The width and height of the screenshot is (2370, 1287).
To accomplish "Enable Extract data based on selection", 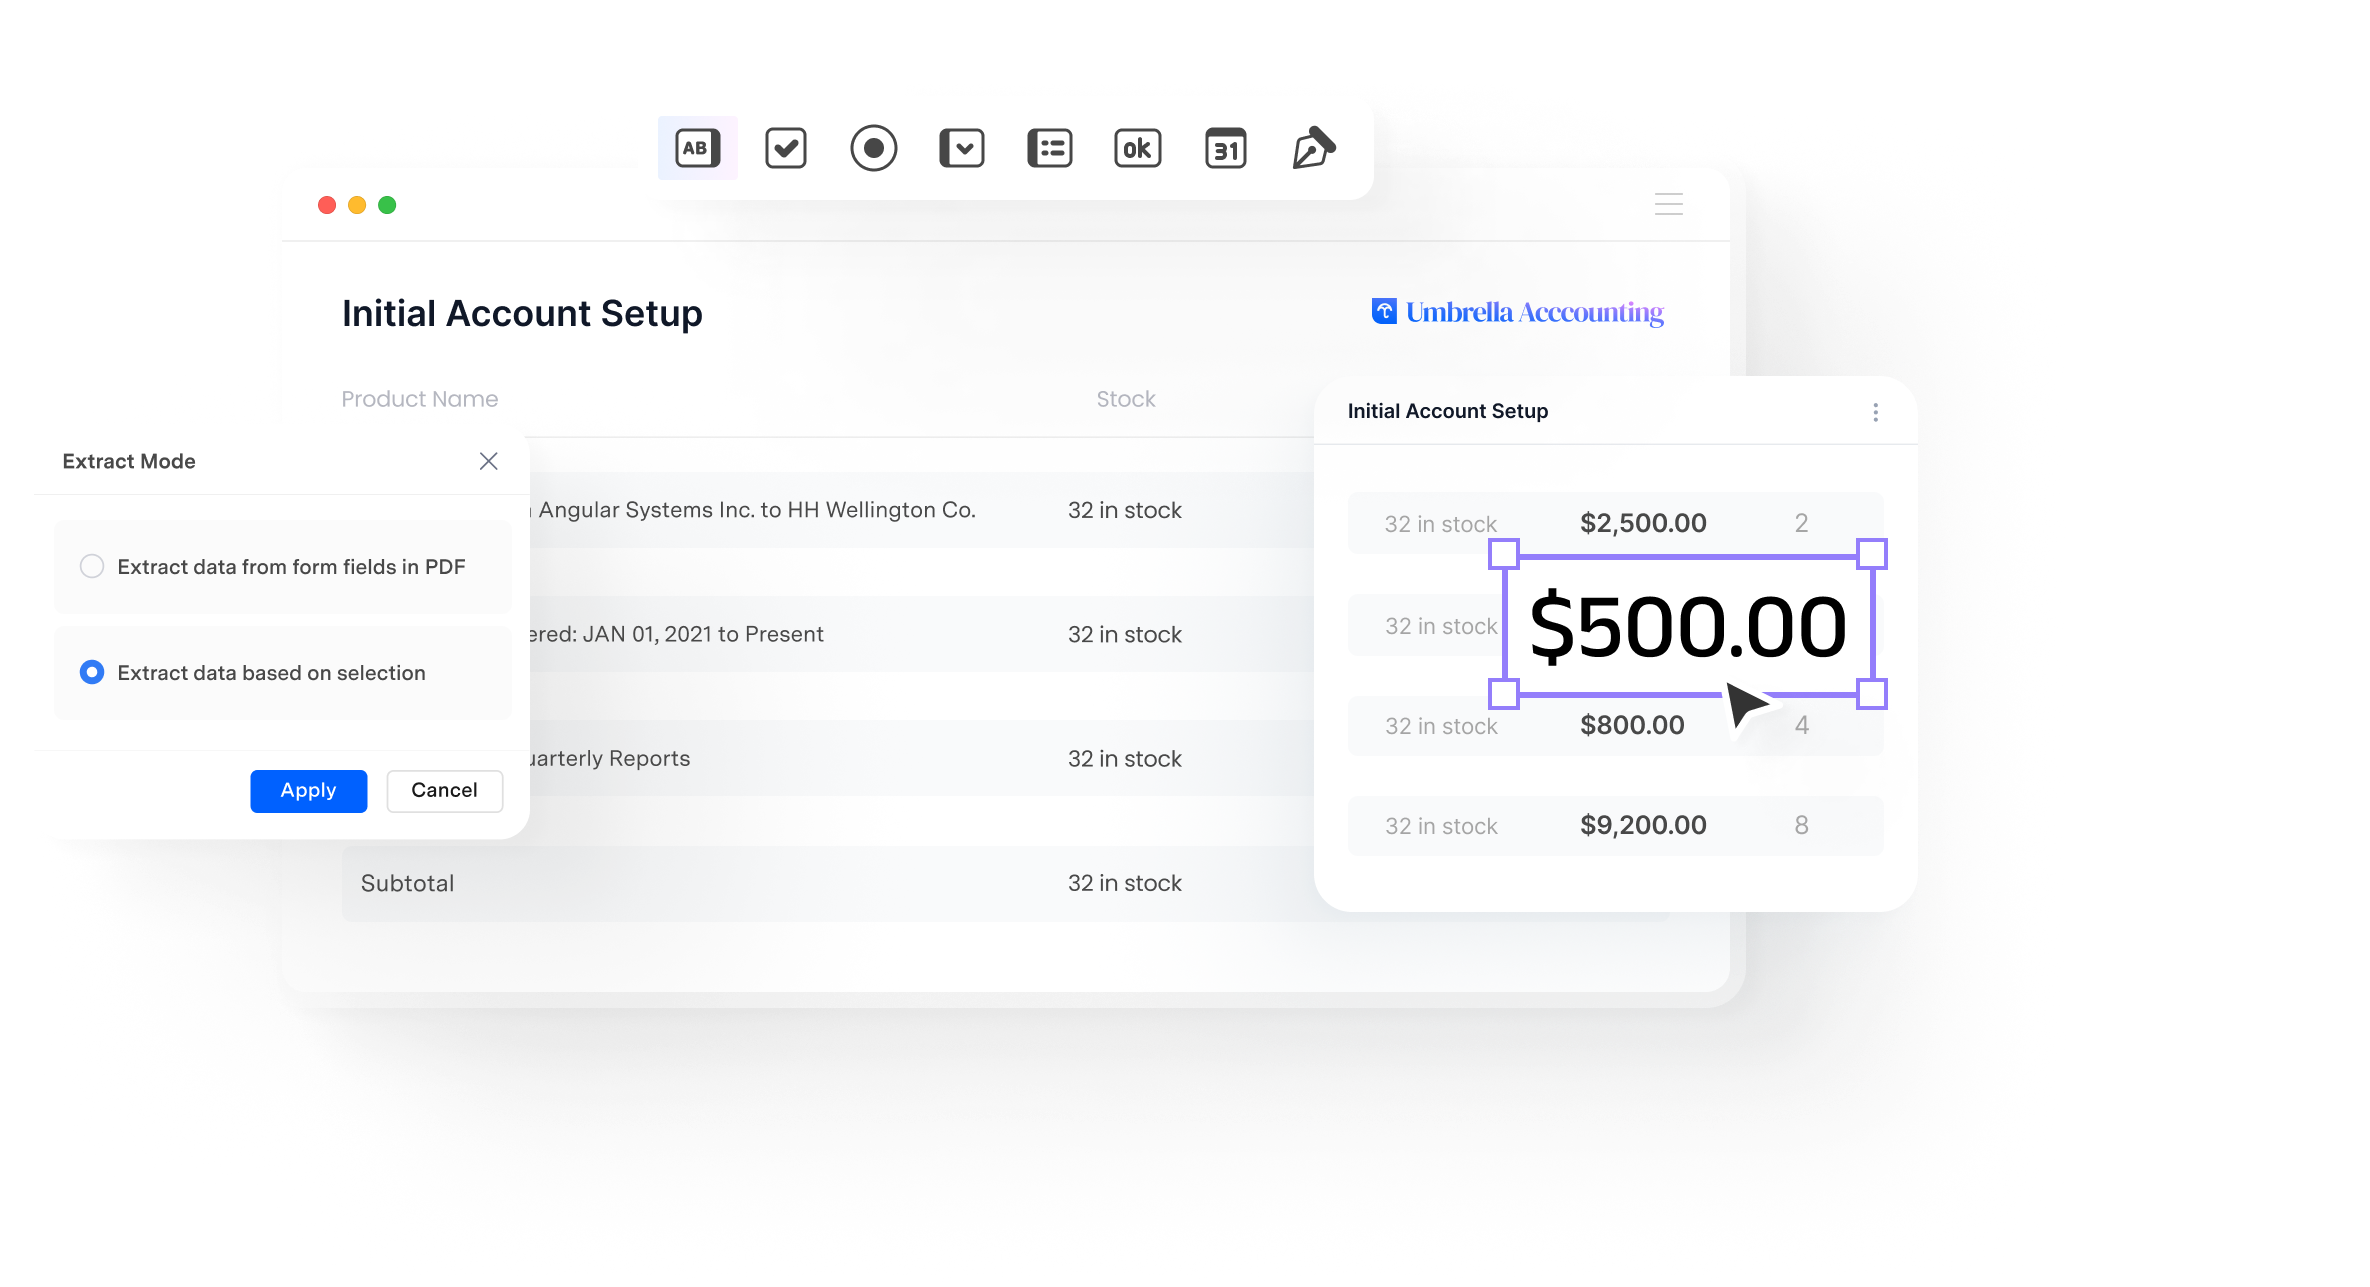I will click(x=92, y=672).
